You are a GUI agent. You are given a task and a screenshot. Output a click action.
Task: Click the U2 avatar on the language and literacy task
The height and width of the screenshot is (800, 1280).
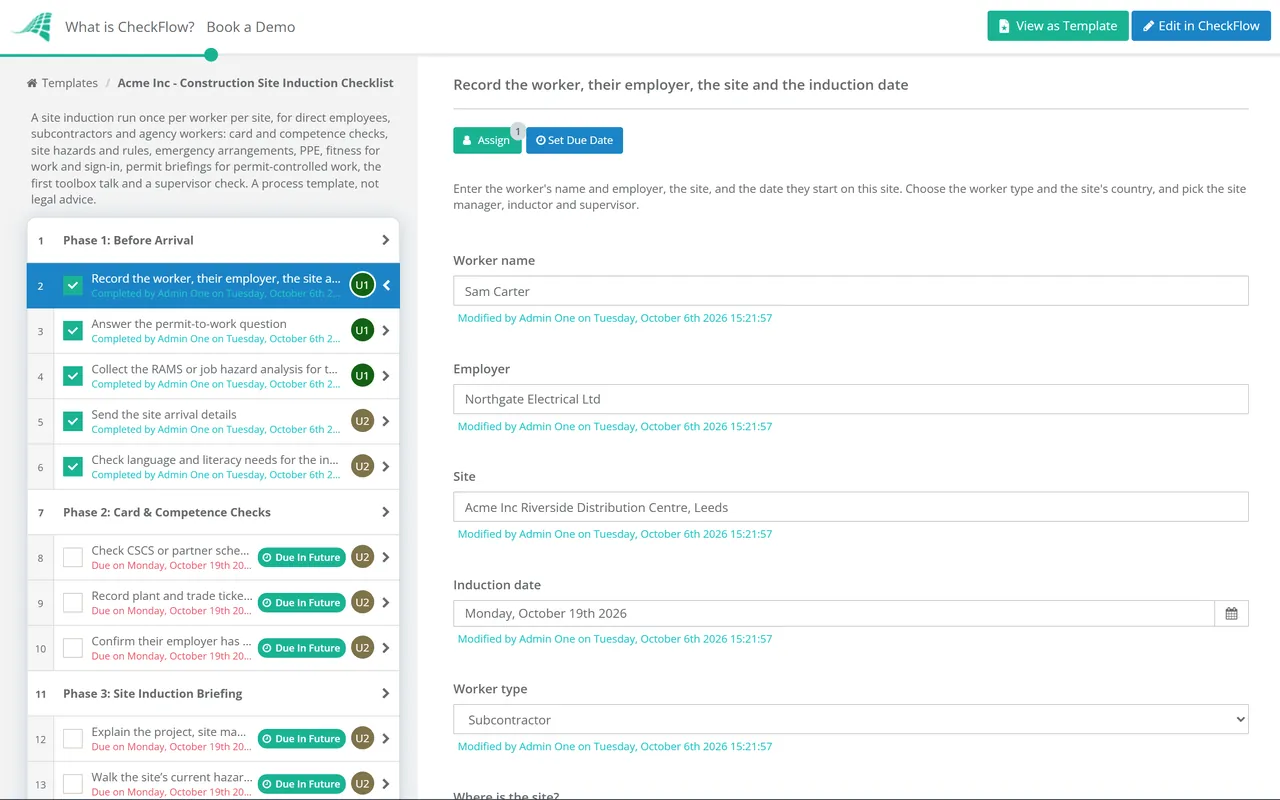tap(362, 466)
